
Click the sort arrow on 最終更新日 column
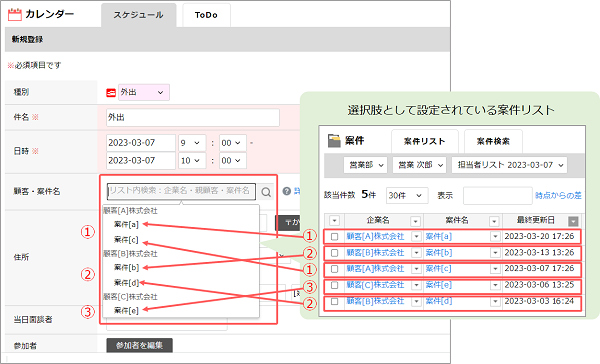coord(573,221)
